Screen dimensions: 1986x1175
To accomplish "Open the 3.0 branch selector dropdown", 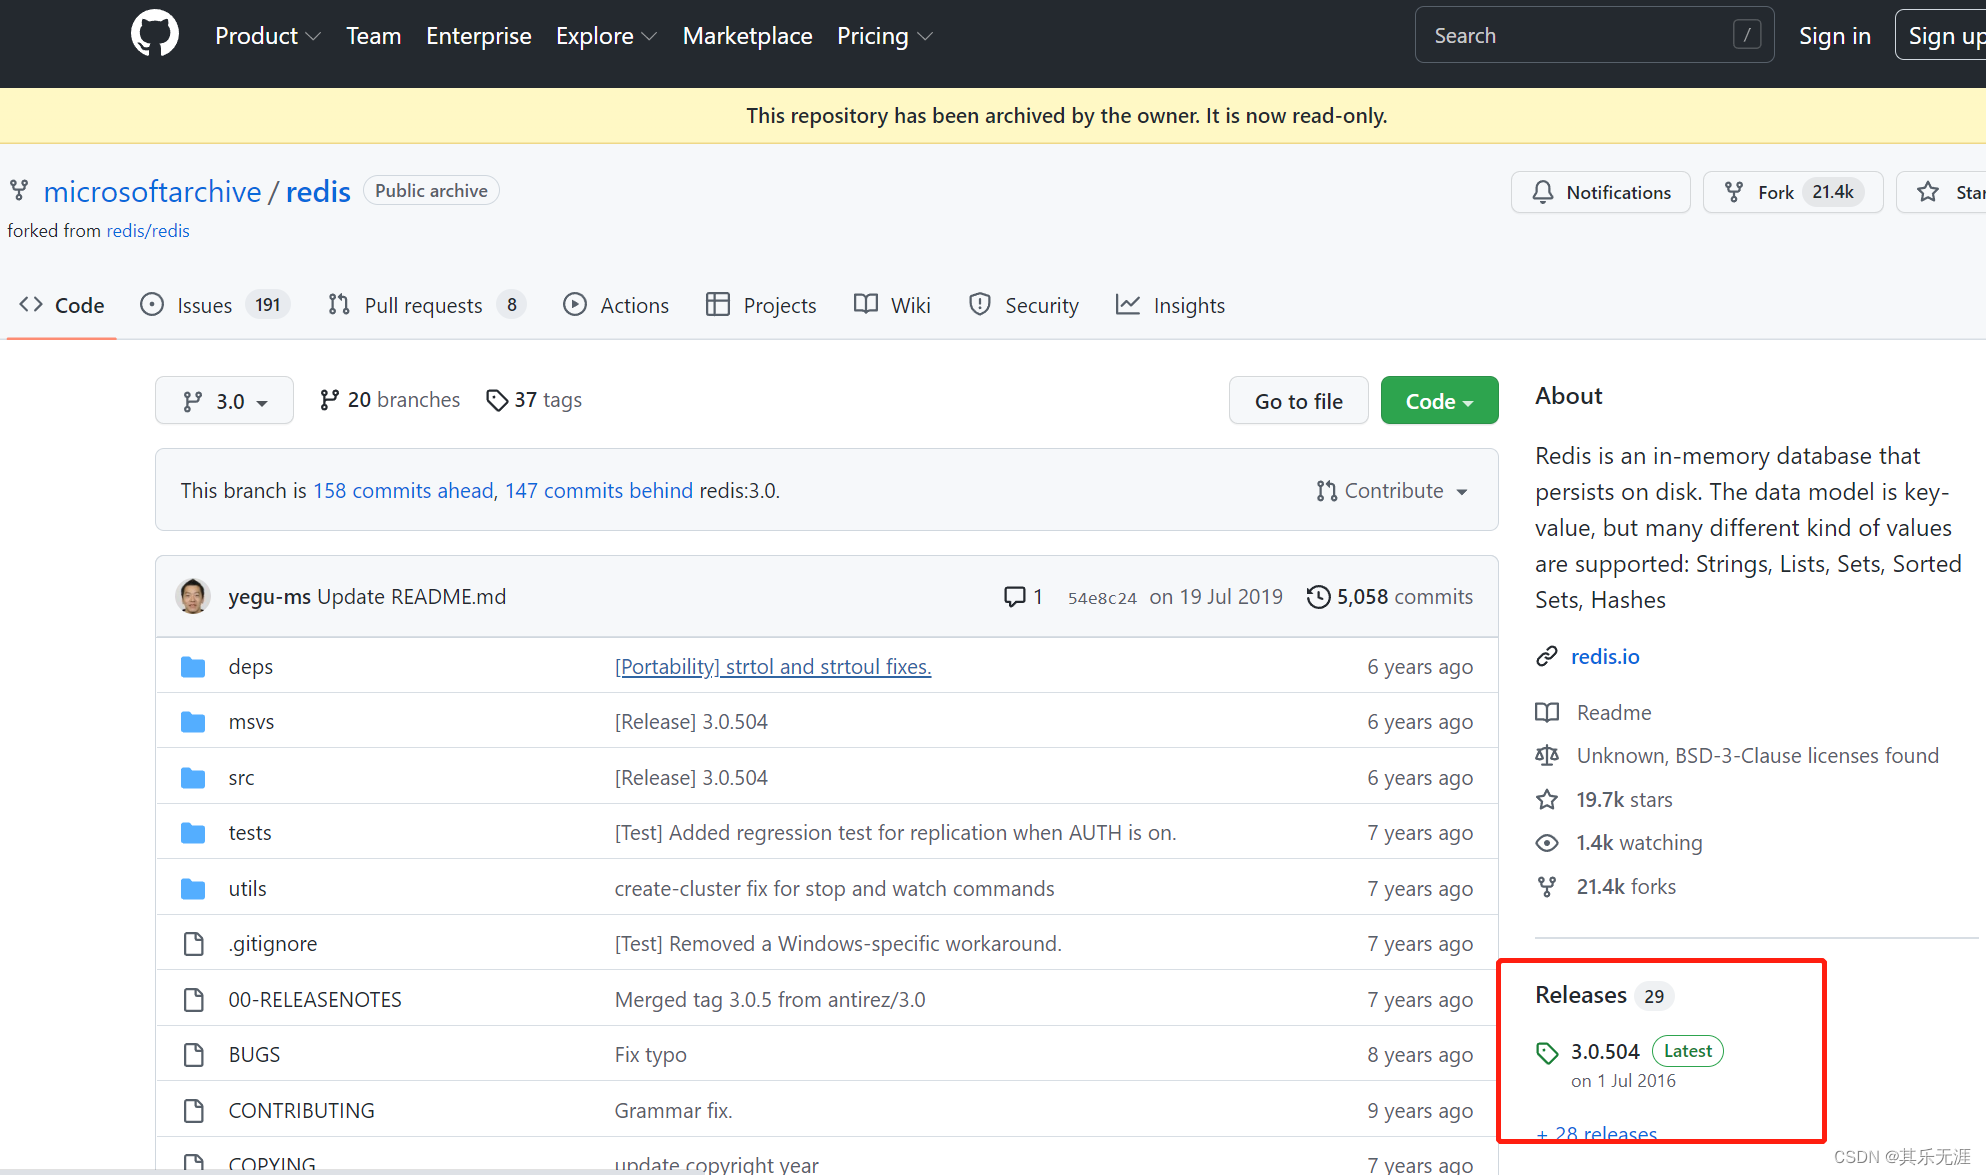I will coord(225,401).
